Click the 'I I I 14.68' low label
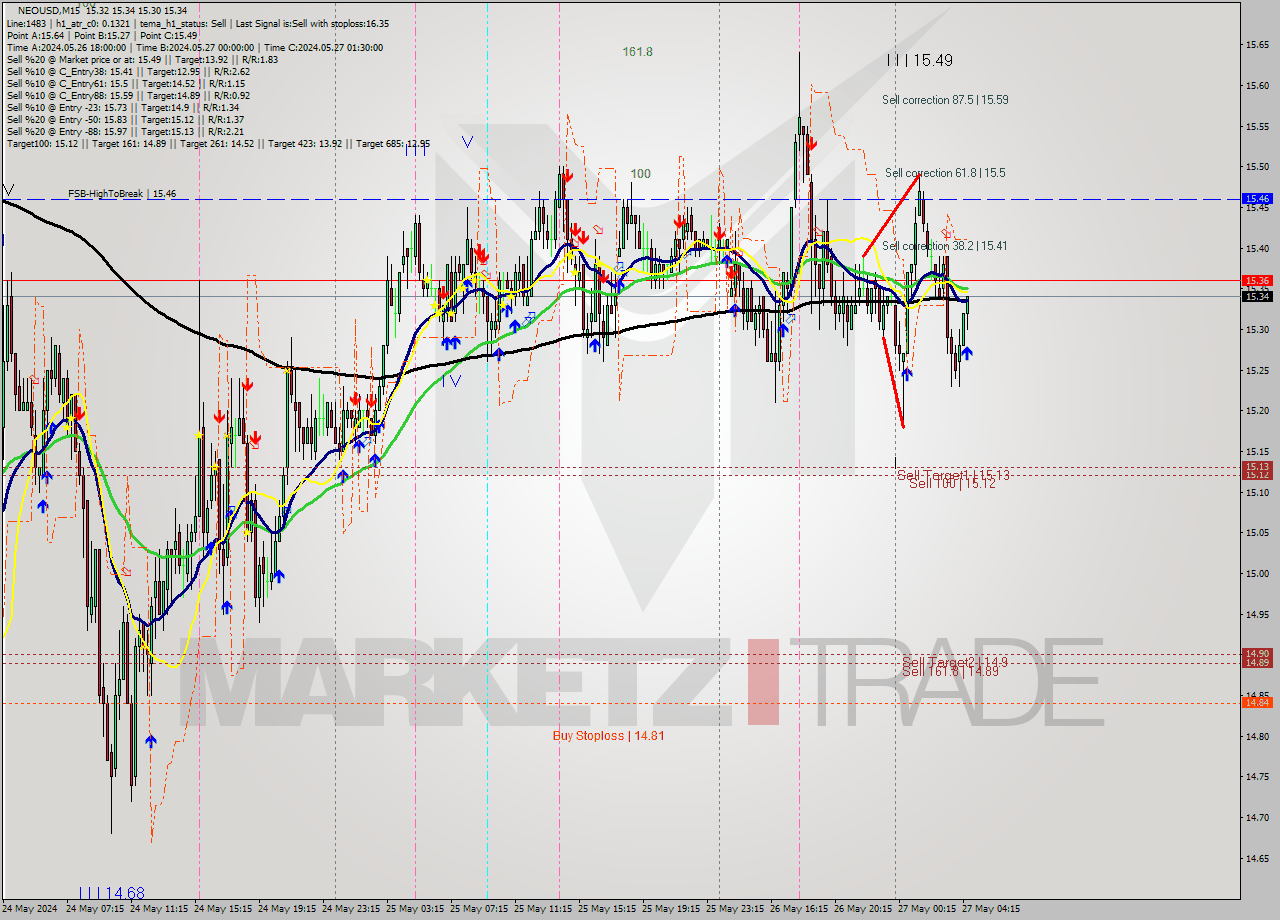 [x=111, y=892]
